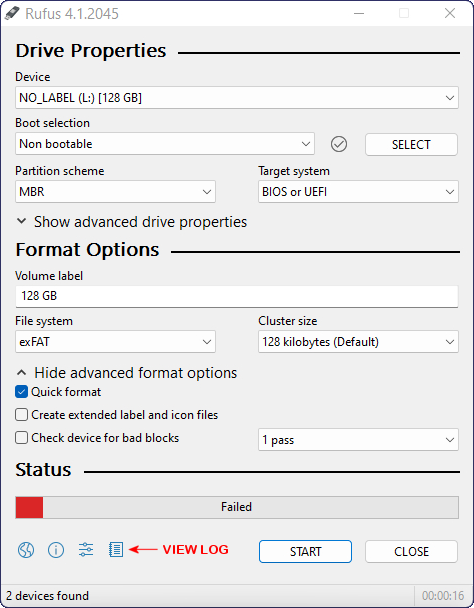Image resolution: width=474 pixels, height=608 pixels.
Task: Open the language globe icon
Action: coord(26,550)
